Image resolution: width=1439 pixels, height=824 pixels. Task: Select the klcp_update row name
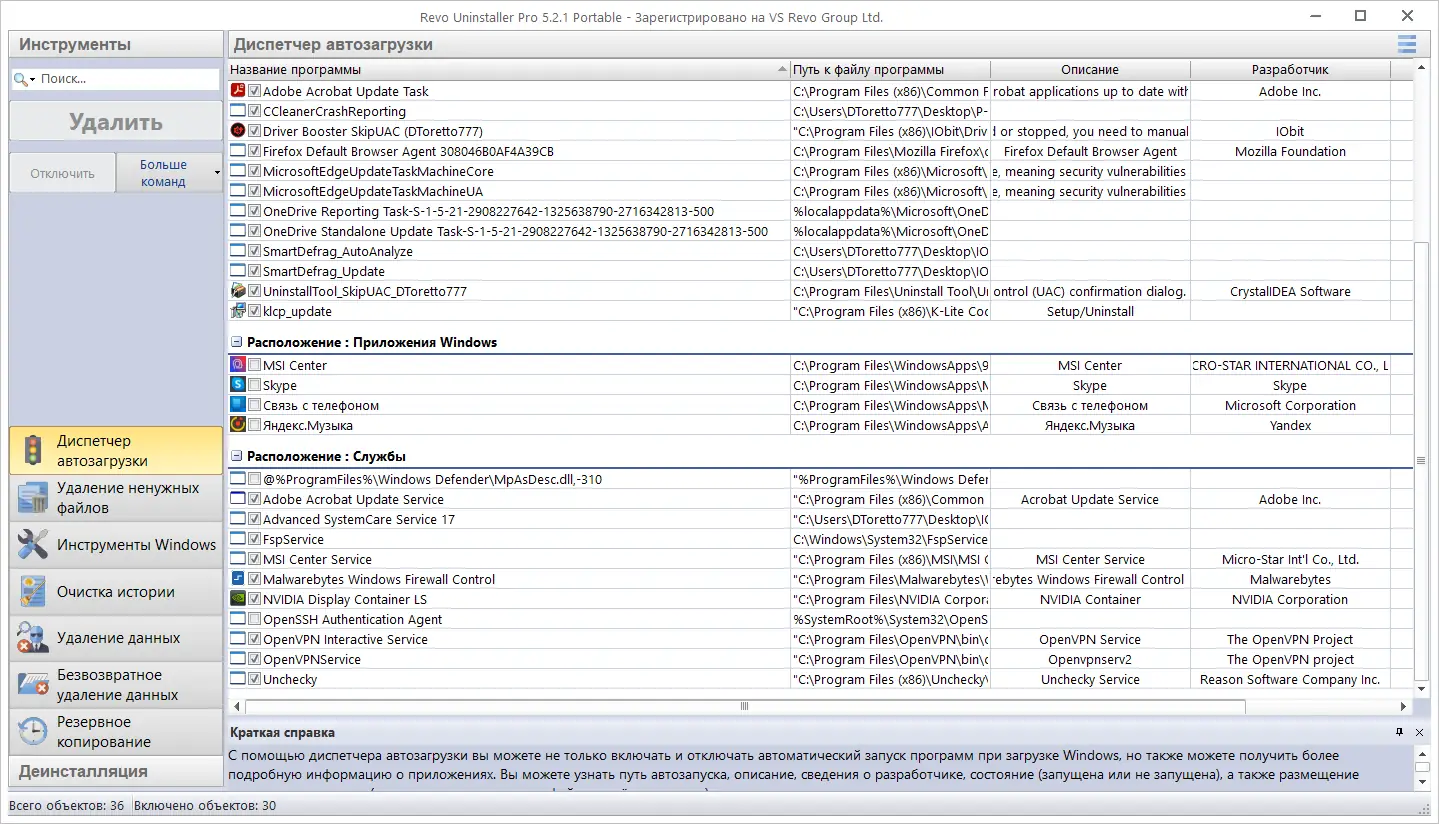coord(297,311)
